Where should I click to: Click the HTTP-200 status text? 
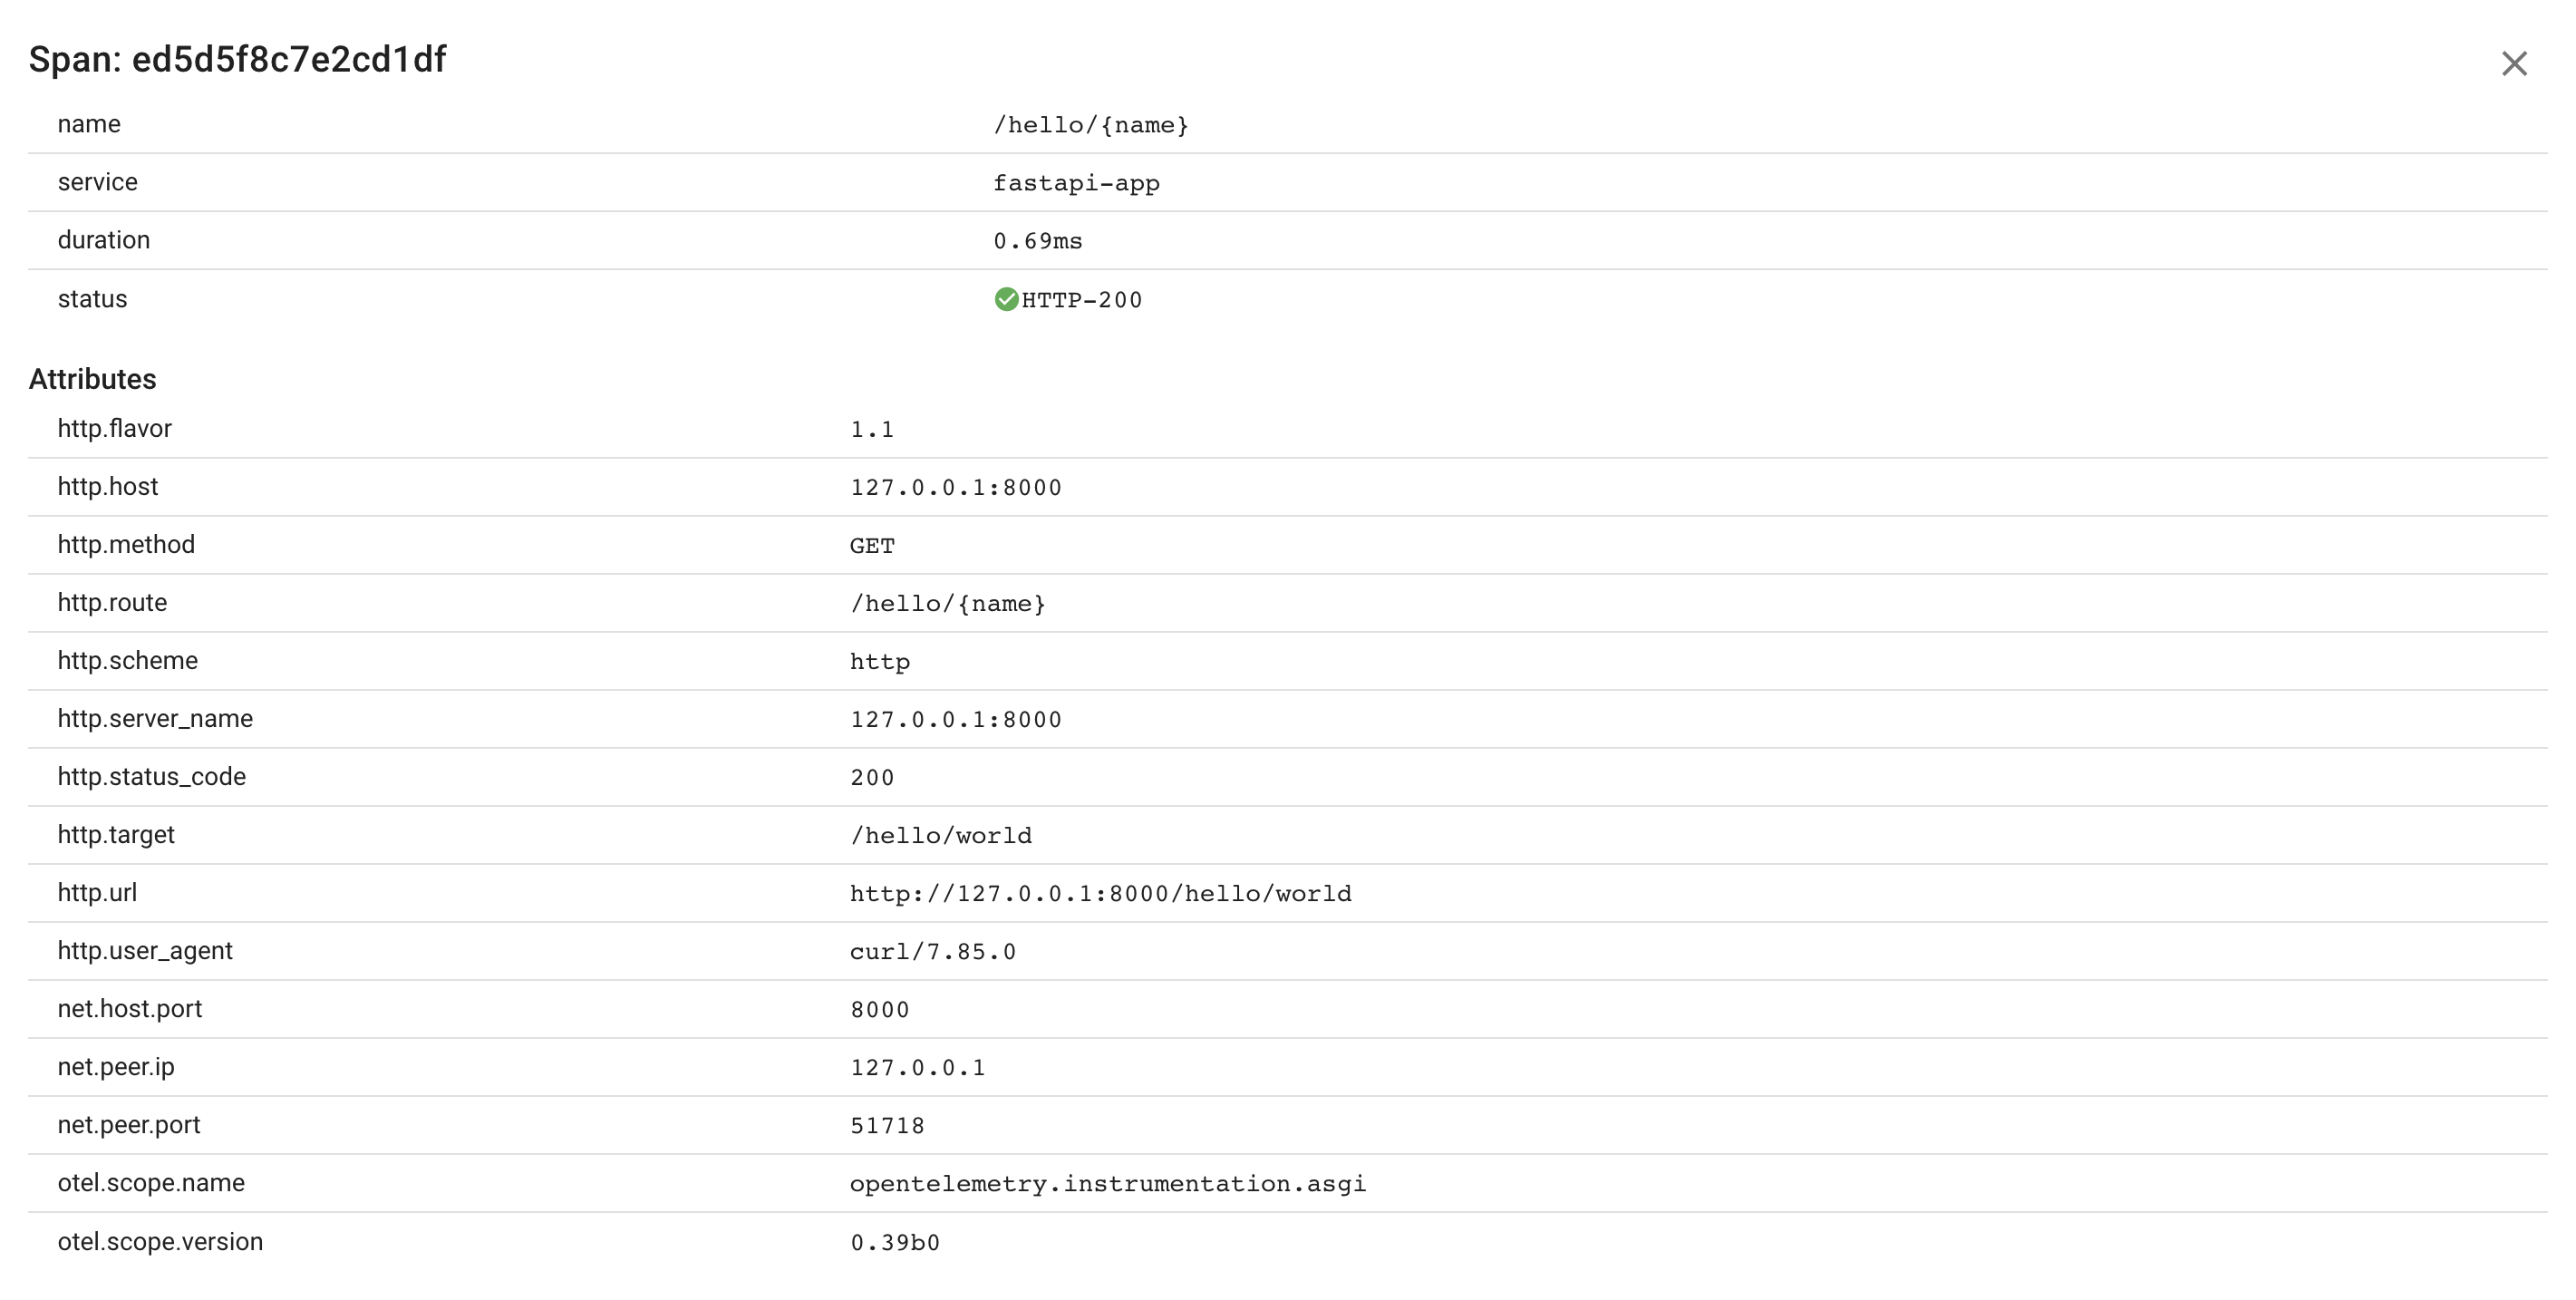(1081, 300)
